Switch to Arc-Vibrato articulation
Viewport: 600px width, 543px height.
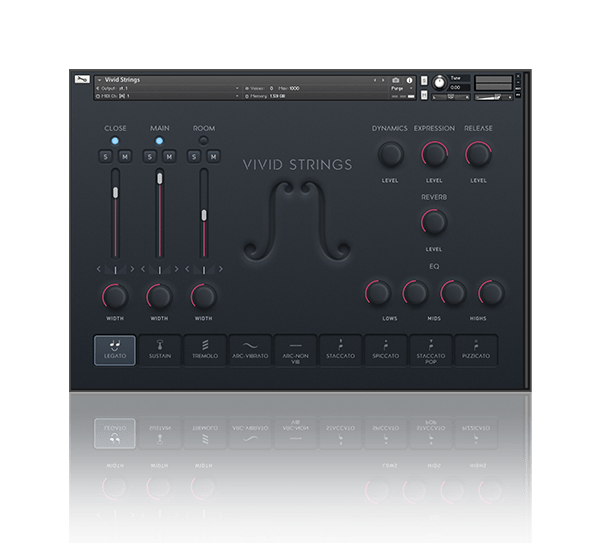pyautogui.click(x=250, y=349)
